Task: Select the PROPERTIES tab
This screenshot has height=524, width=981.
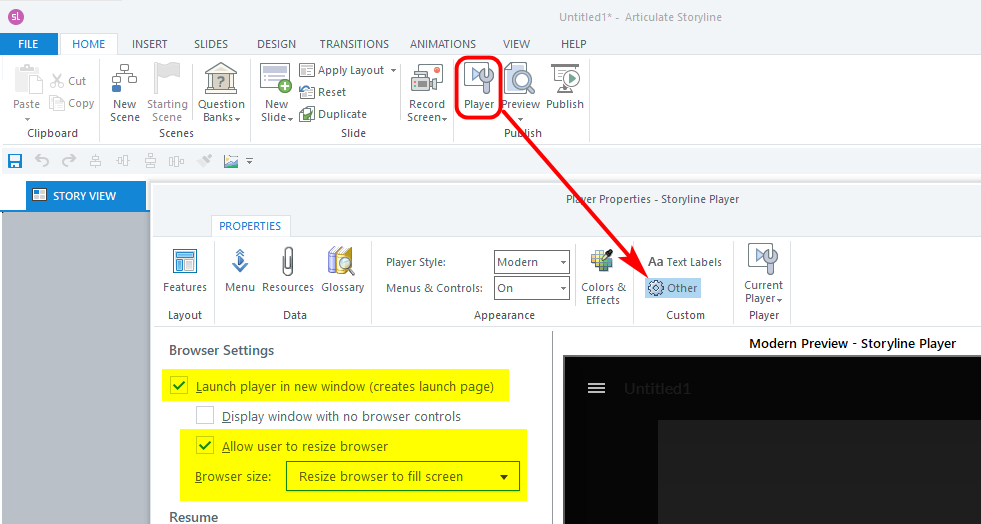Action: point(250,226)
